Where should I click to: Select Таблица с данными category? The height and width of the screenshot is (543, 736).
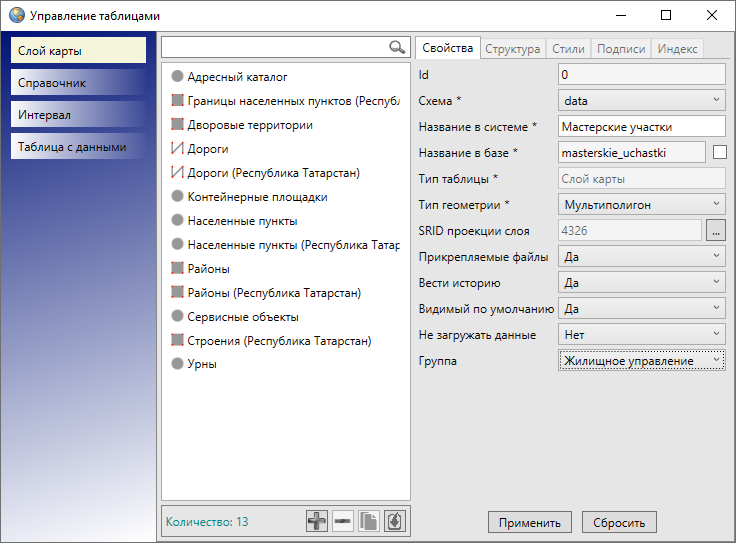(79, 147)
